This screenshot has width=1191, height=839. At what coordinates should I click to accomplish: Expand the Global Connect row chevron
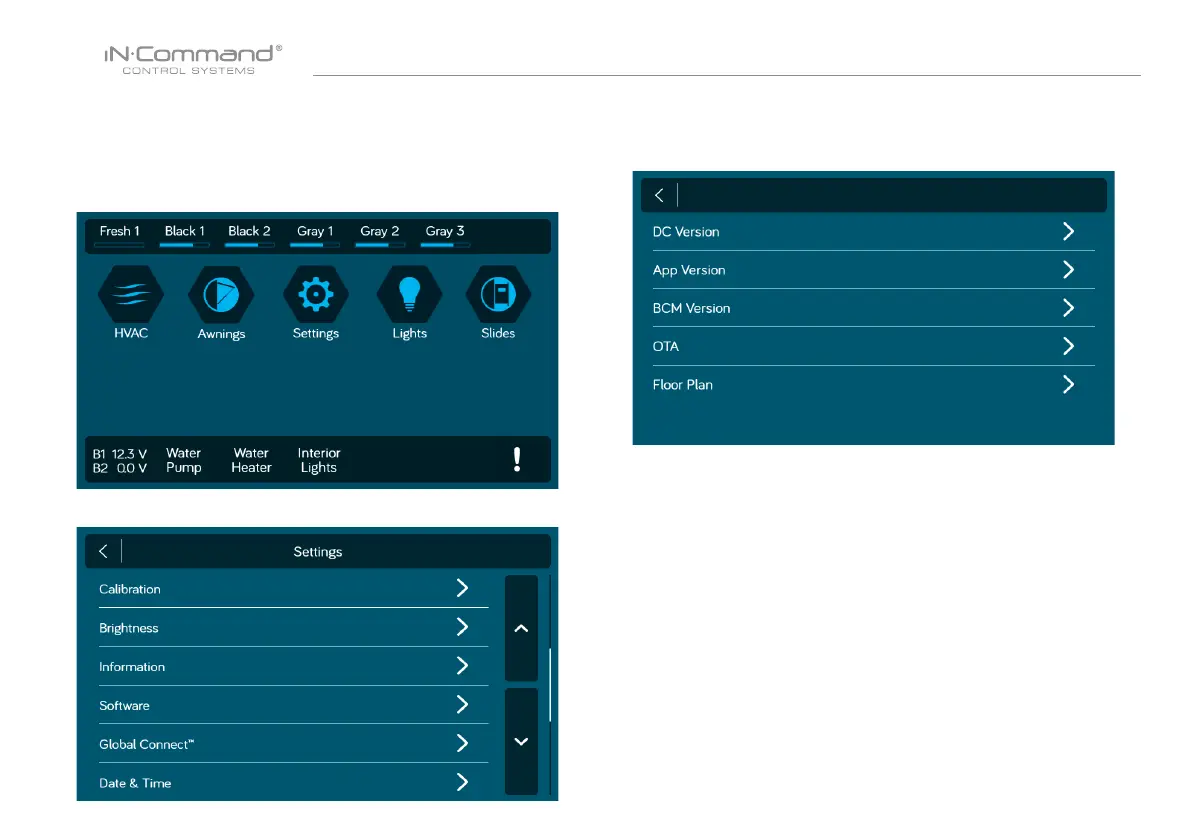tap(462, 743)
